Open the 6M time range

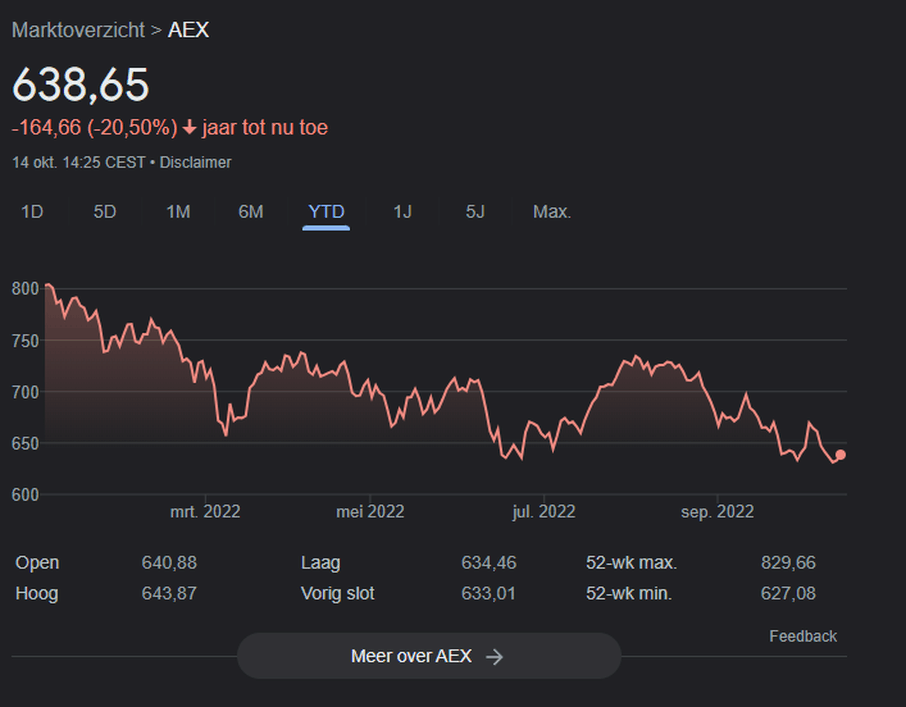251,212
